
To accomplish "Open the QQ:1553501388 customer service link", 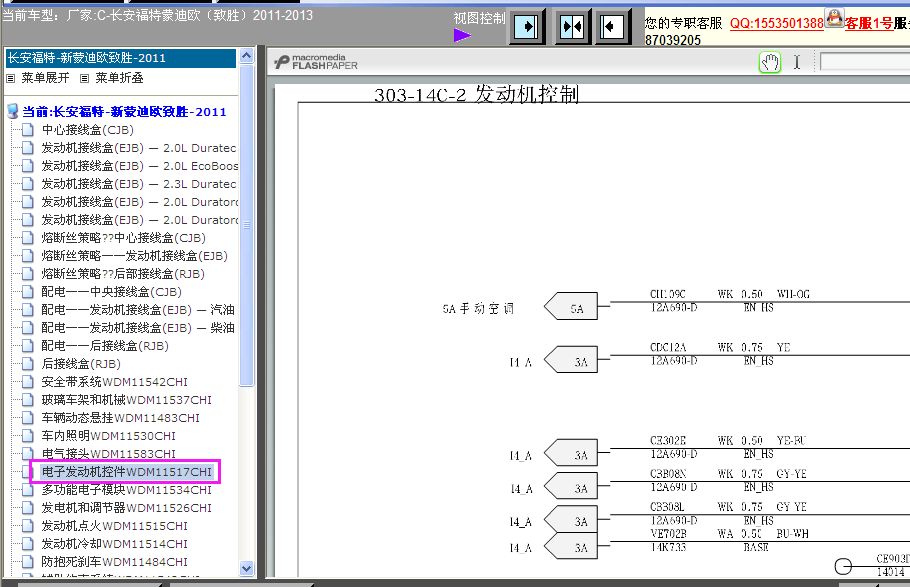I will click(777, 23).
